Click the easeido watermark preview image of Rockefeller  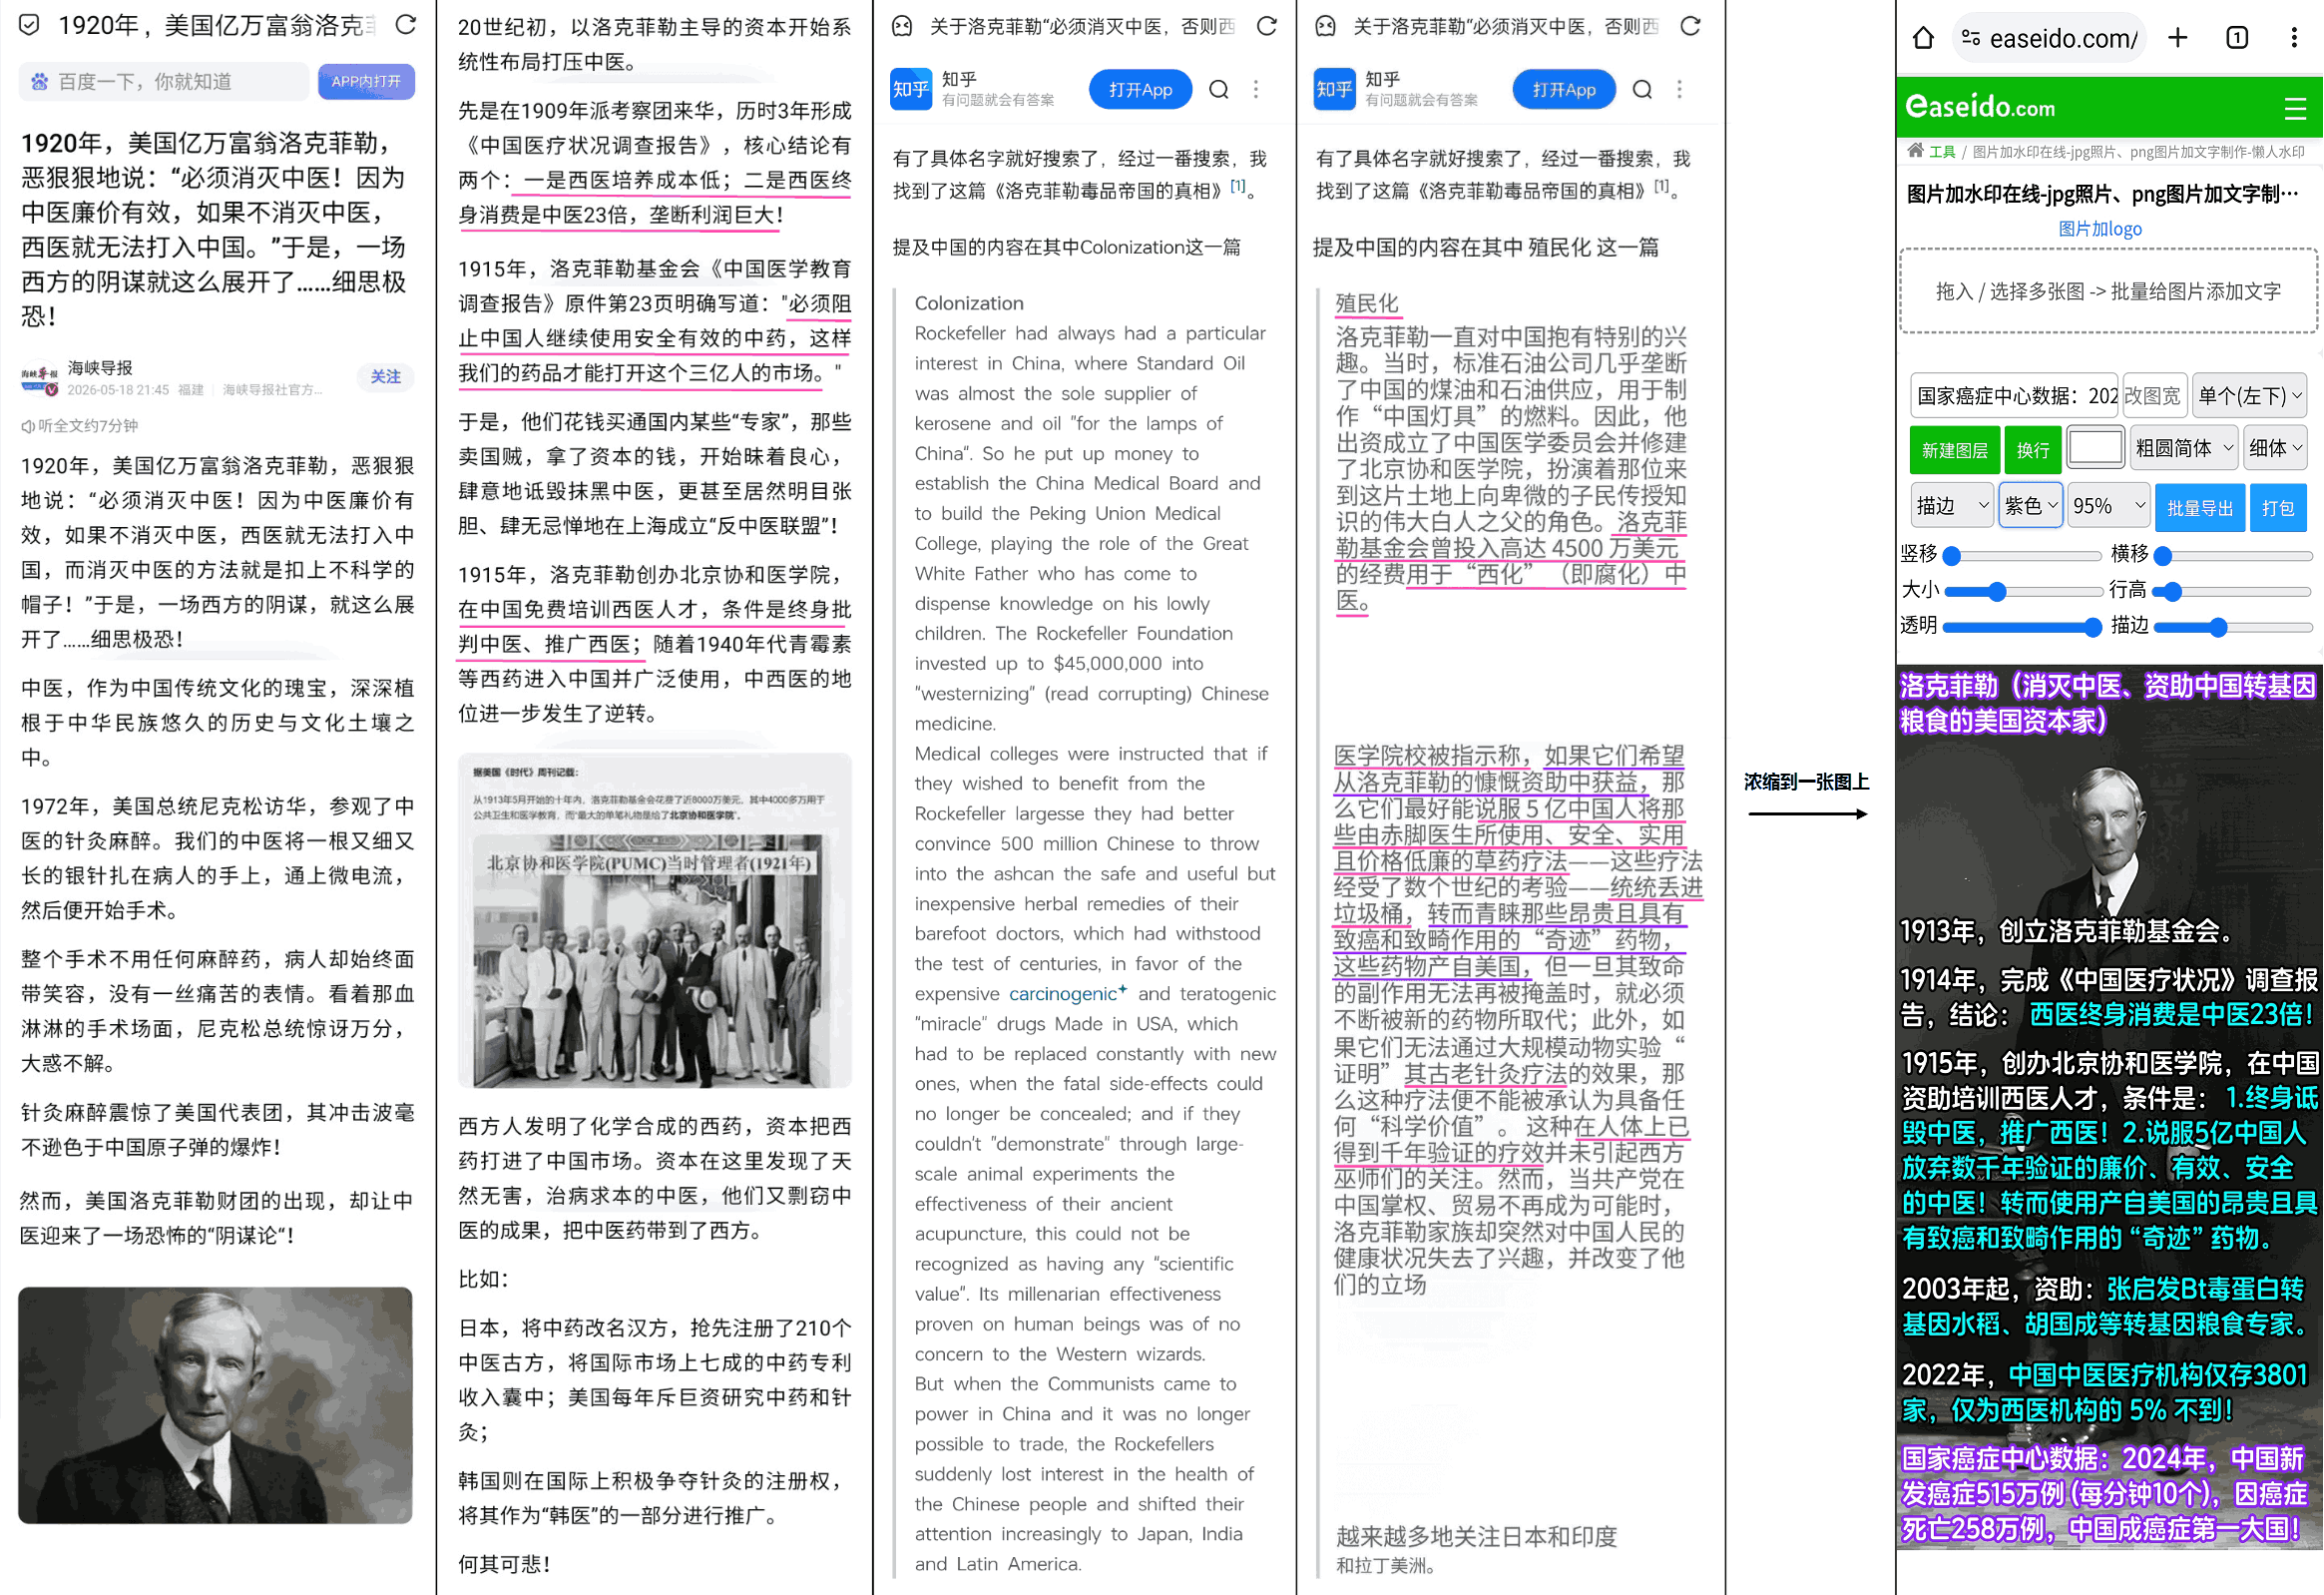(2109, 1108)
